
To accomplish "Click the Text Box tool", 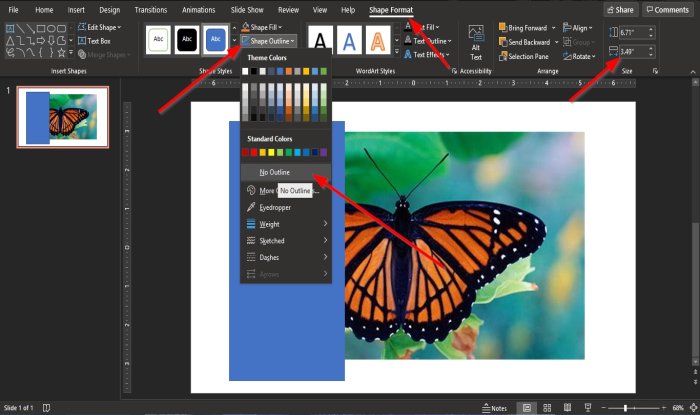I will tap(98, 41).
